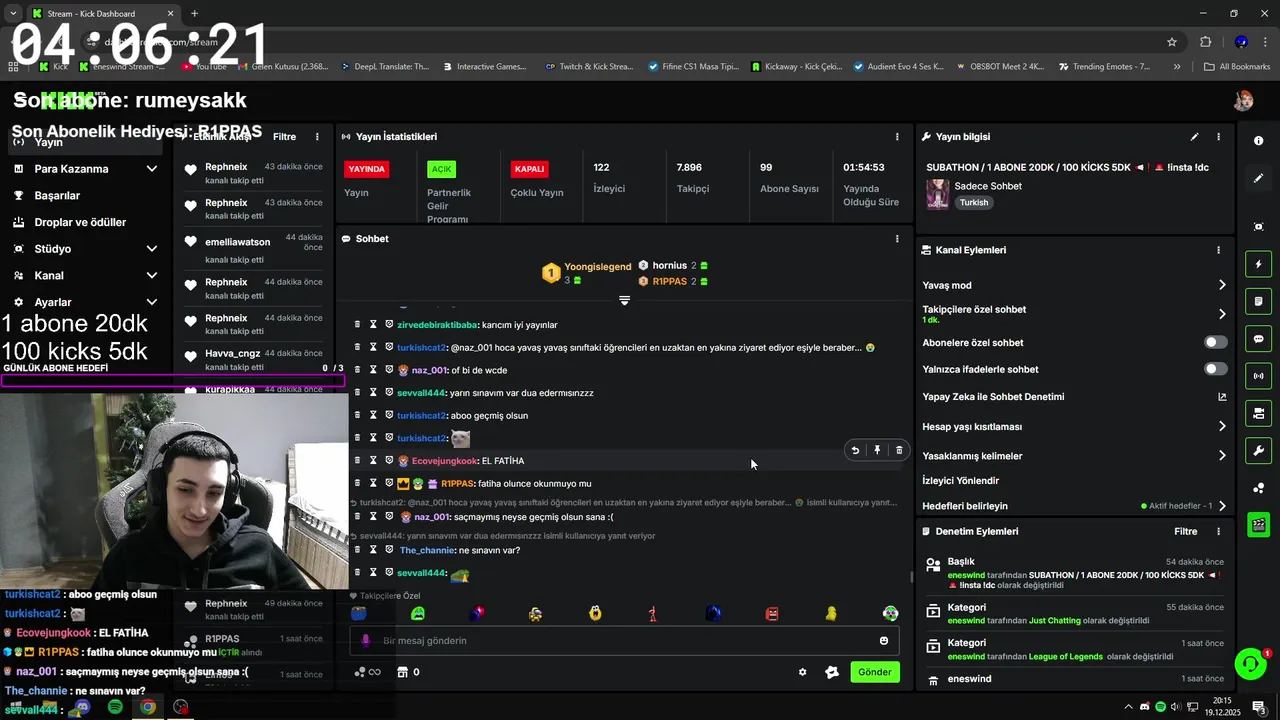
Task: Click chat scrollbar handle
Action: tap(911, 577)
